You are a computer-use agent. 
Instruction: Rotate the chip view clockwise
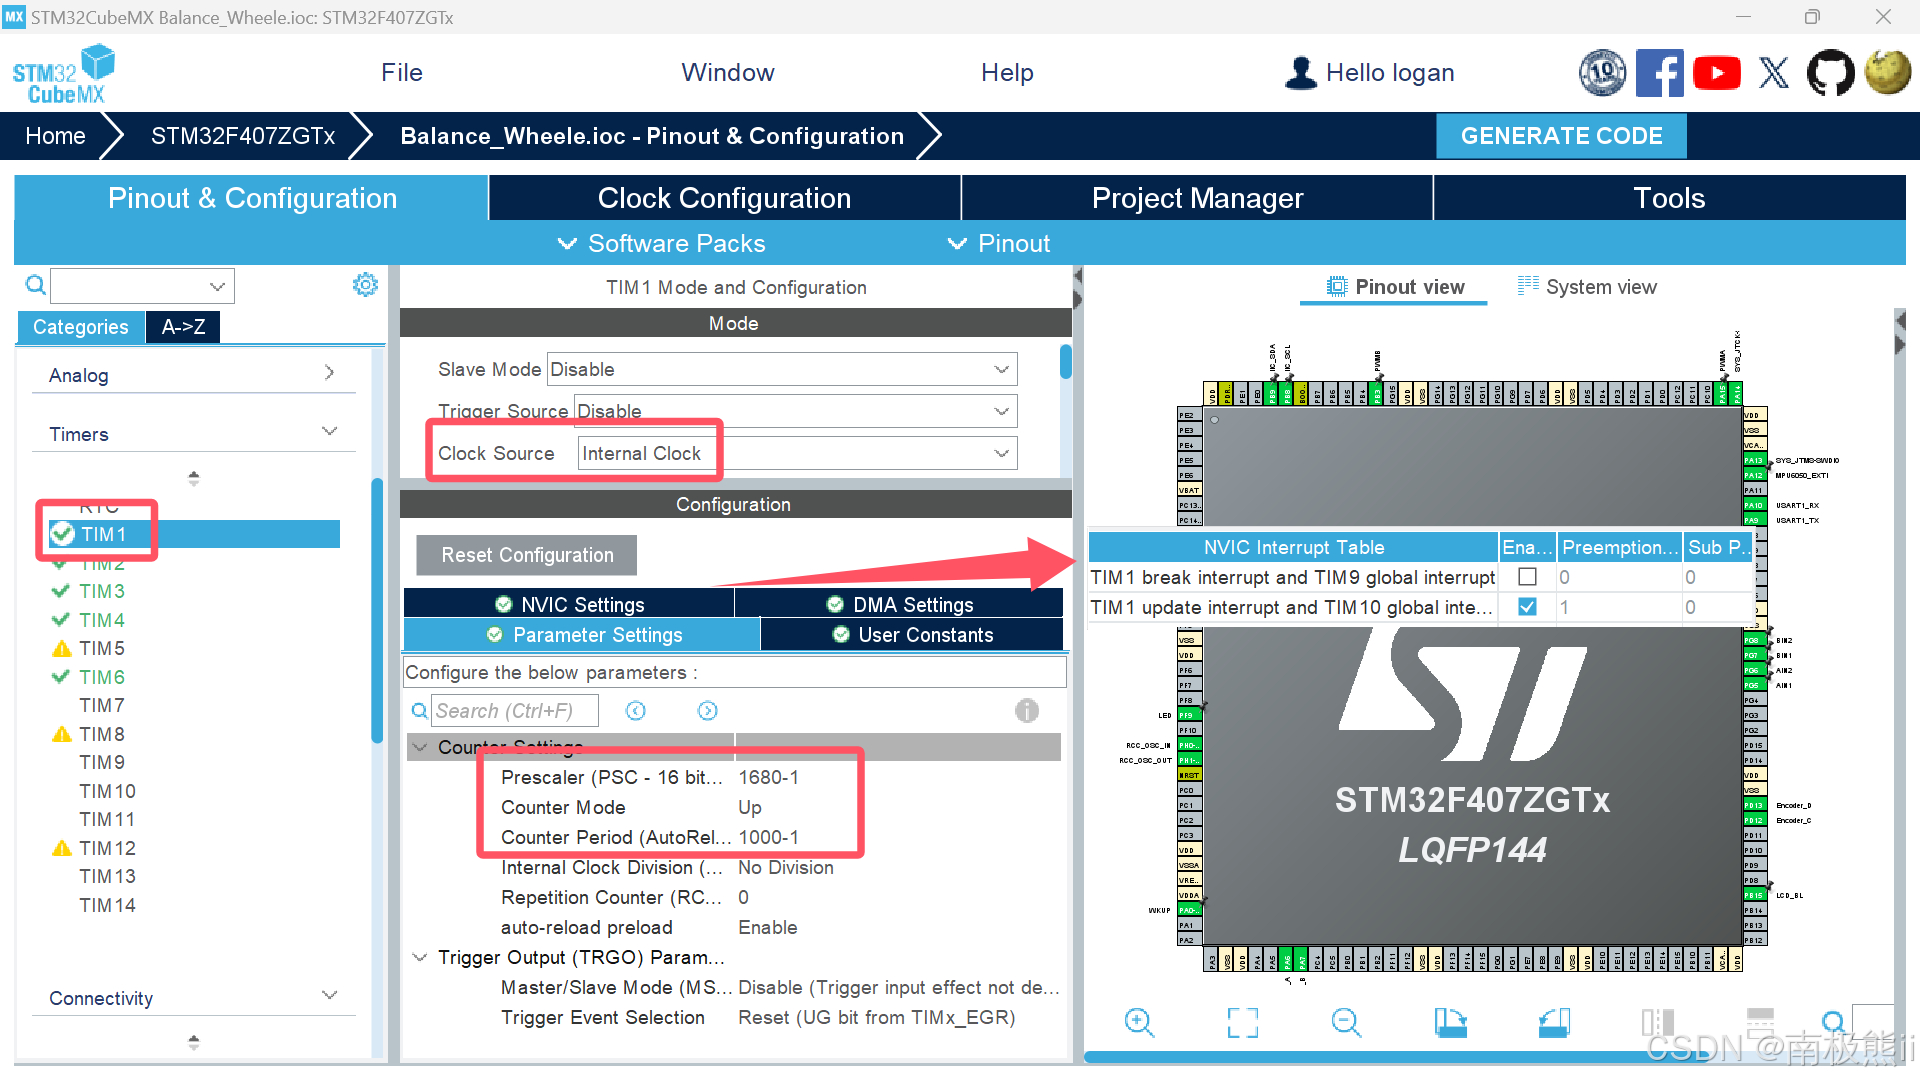pyautogui.click(x=1451, y=1022)
